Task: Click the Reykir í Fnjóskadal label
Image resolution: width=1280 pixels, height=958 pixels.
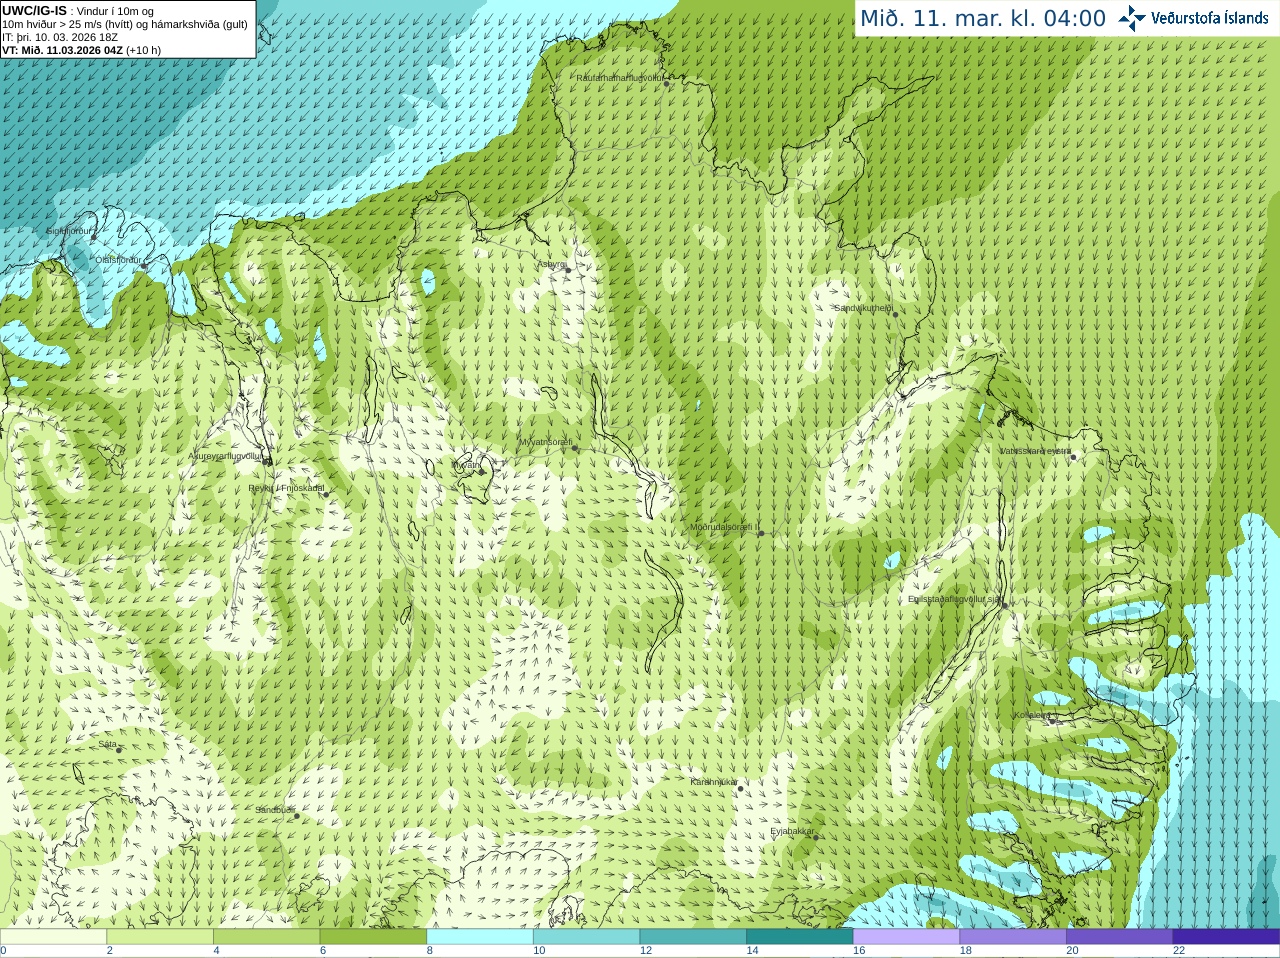Action: (286, 488)
